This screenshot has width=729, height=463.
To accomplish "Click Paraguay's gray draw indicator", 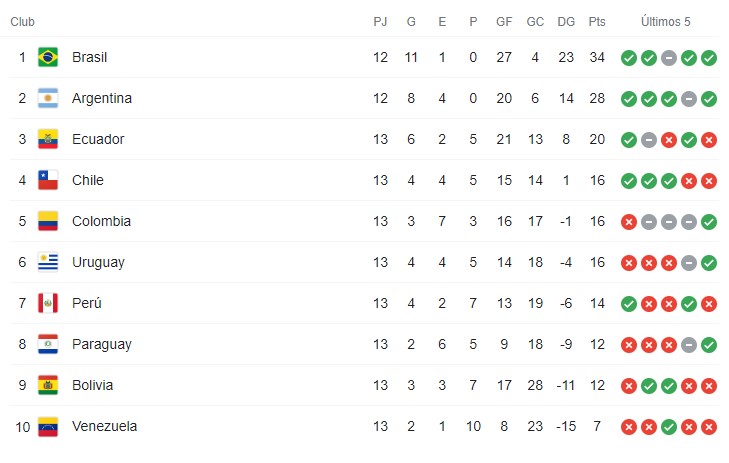I will pos(689,344).
